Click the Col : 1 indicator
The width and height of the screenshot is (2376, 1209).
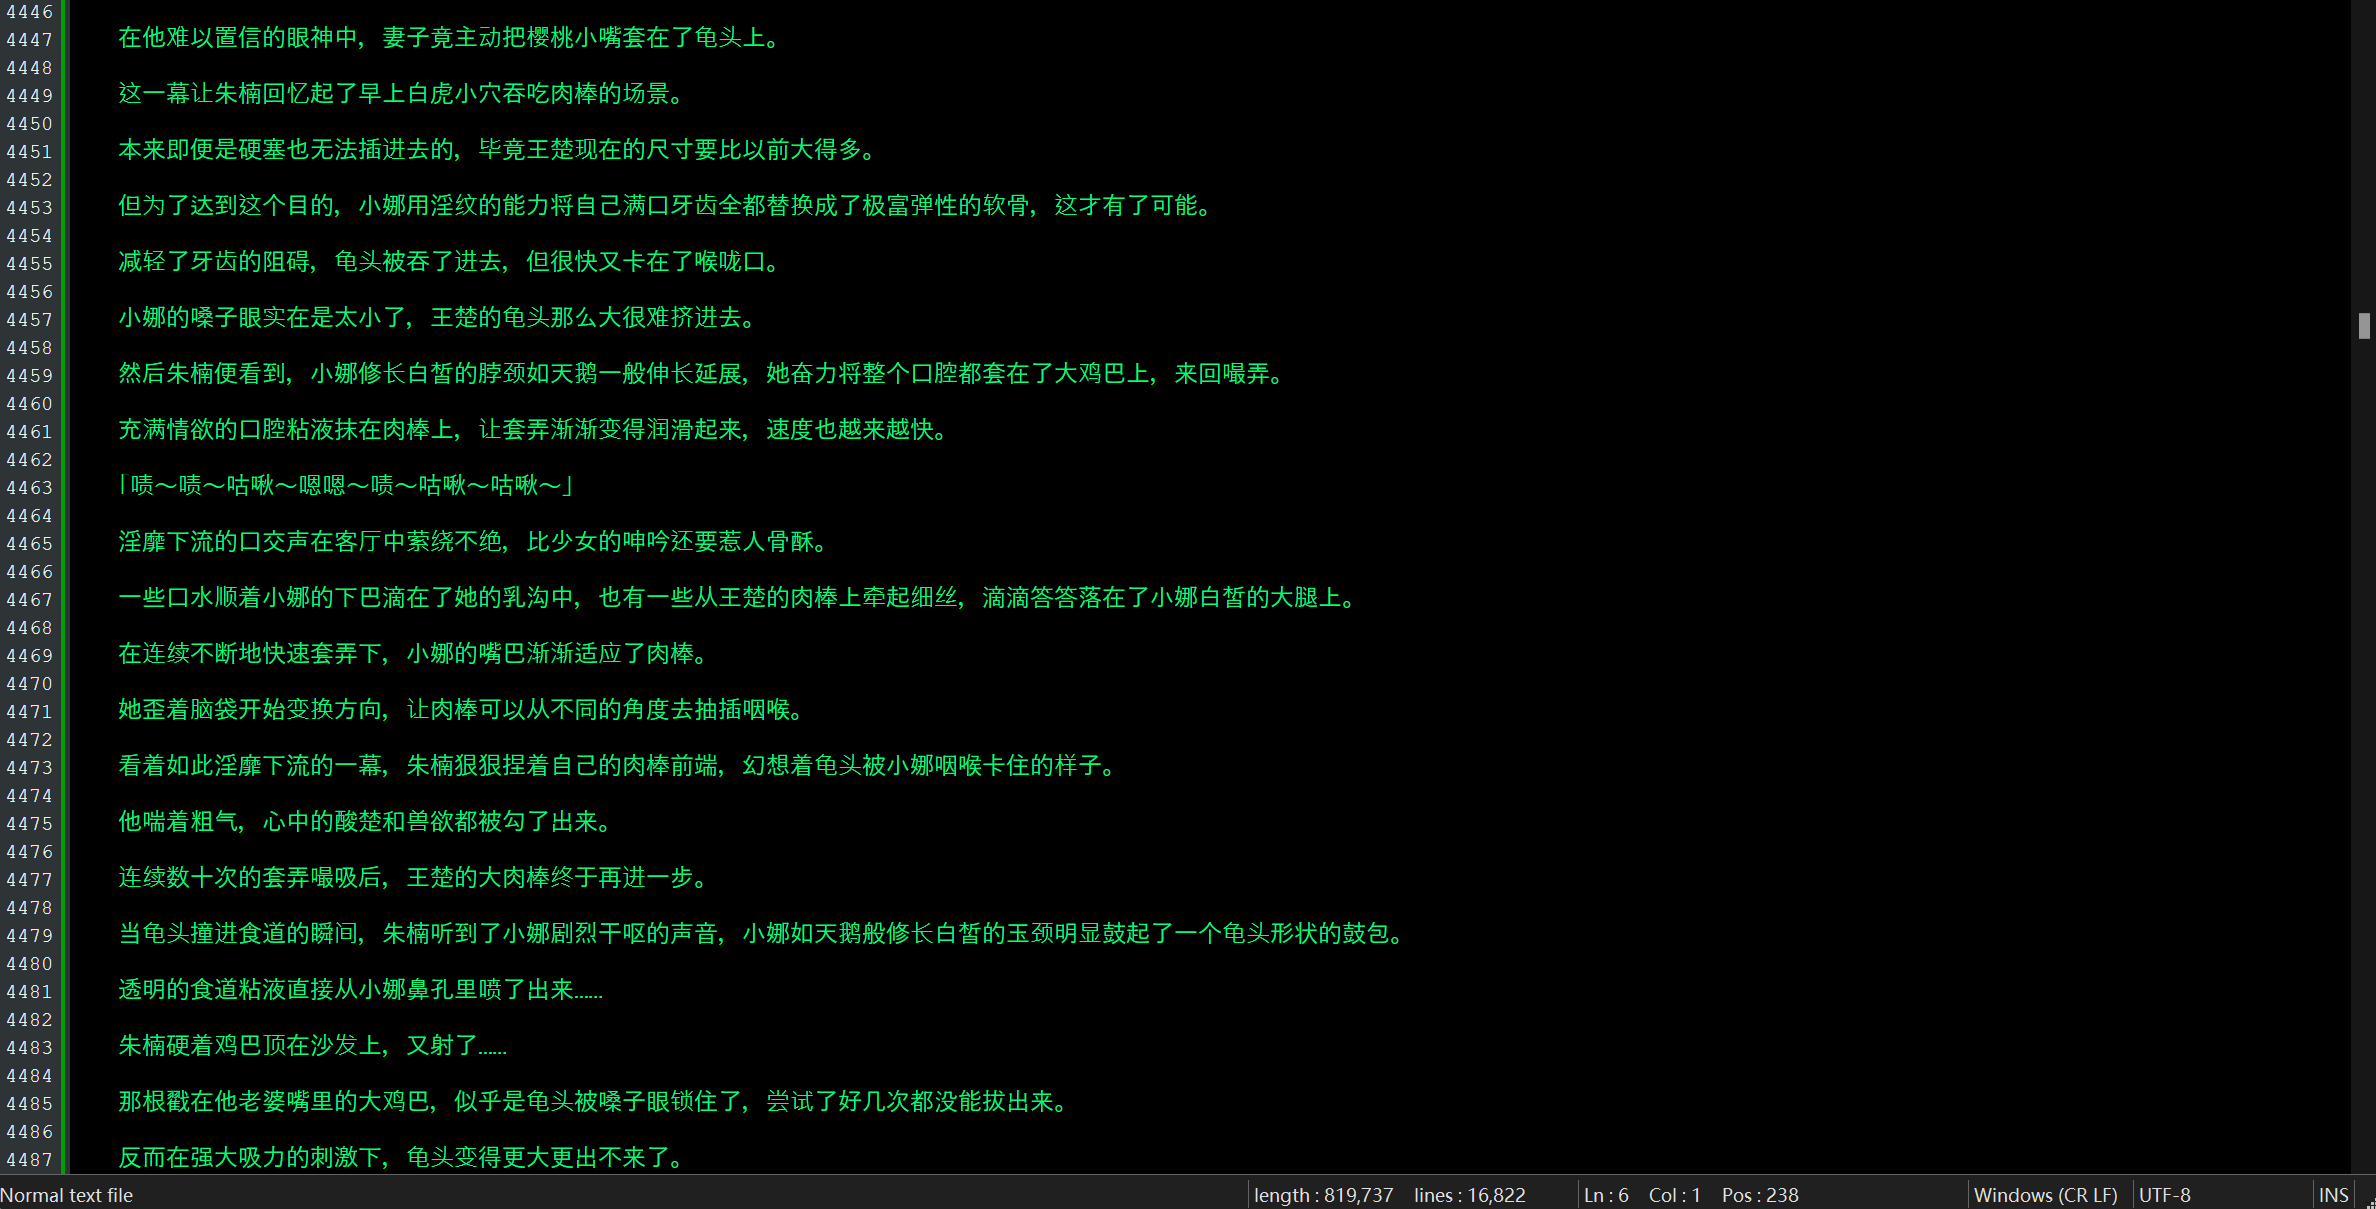coord(1674,1195)
